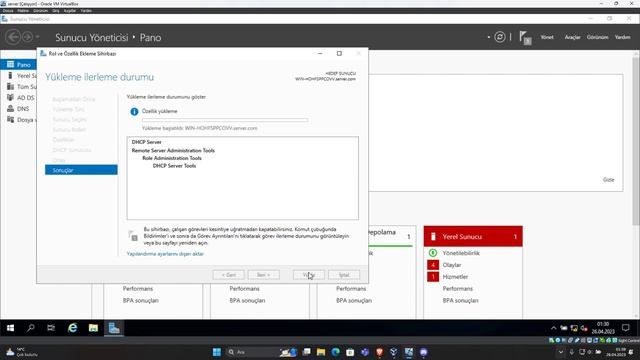Open the Görünüm menu in Server Manager

[597, 37]
